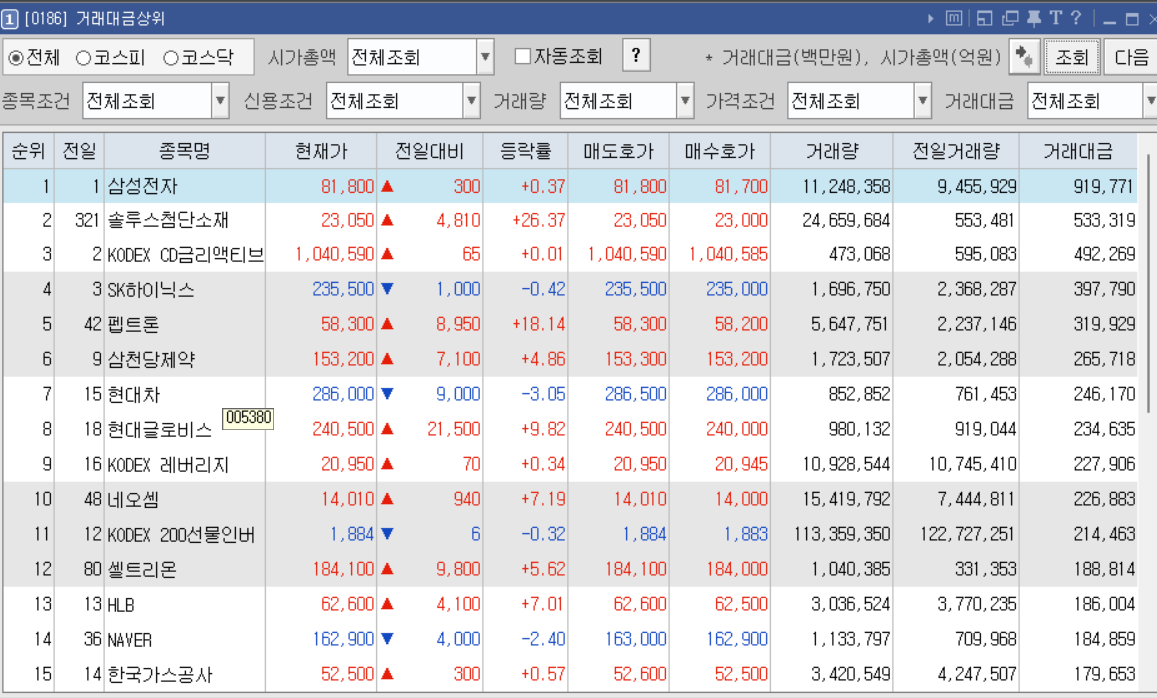Image resolution: width=1157 pixels, height=698 pixels.
Task: Pin the window with the pushpin icon
Action: click(1034, 18)
